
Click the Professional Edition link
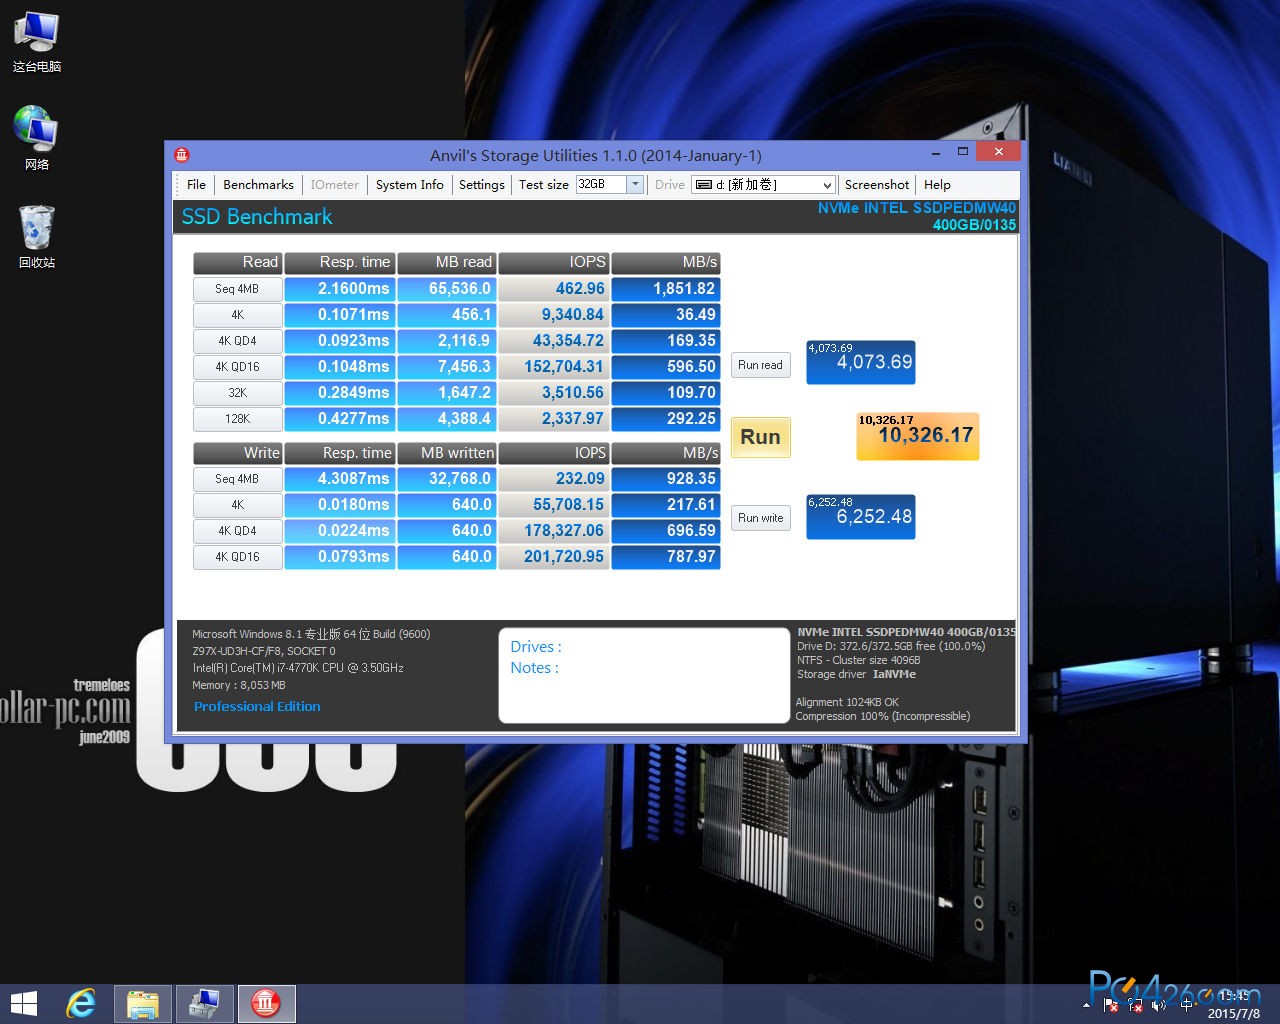tap(257, 707)
